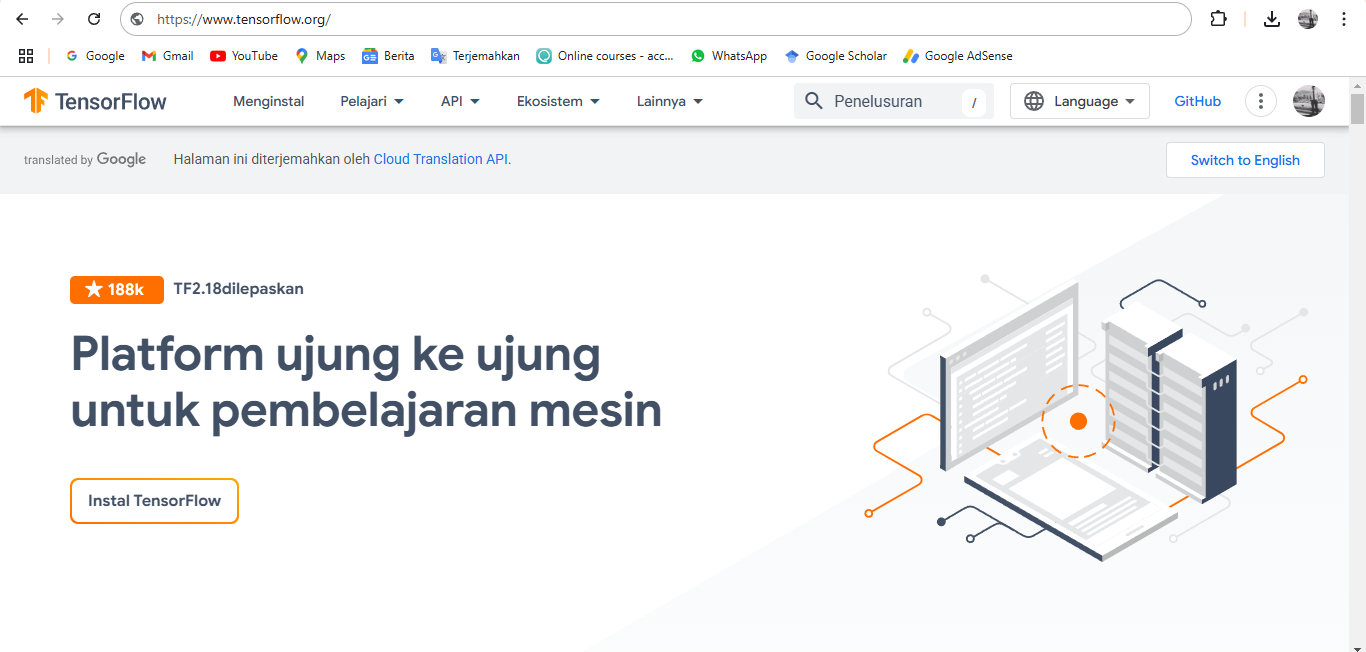Click the TensorFlow logo
The width and height of the screenshot is (1366, 652).
tap(95, 101)
